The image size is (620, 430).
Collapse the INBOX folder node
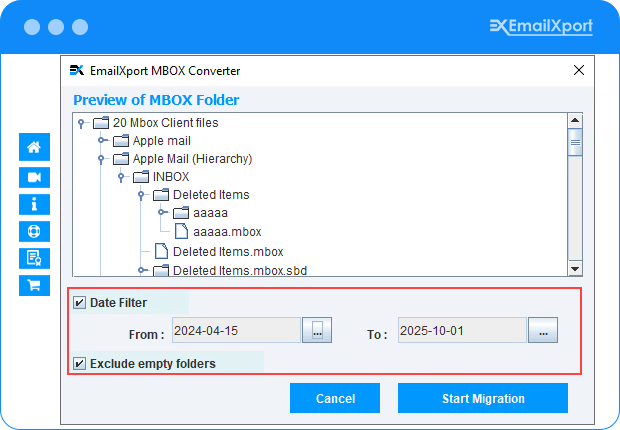coord(121,177)
